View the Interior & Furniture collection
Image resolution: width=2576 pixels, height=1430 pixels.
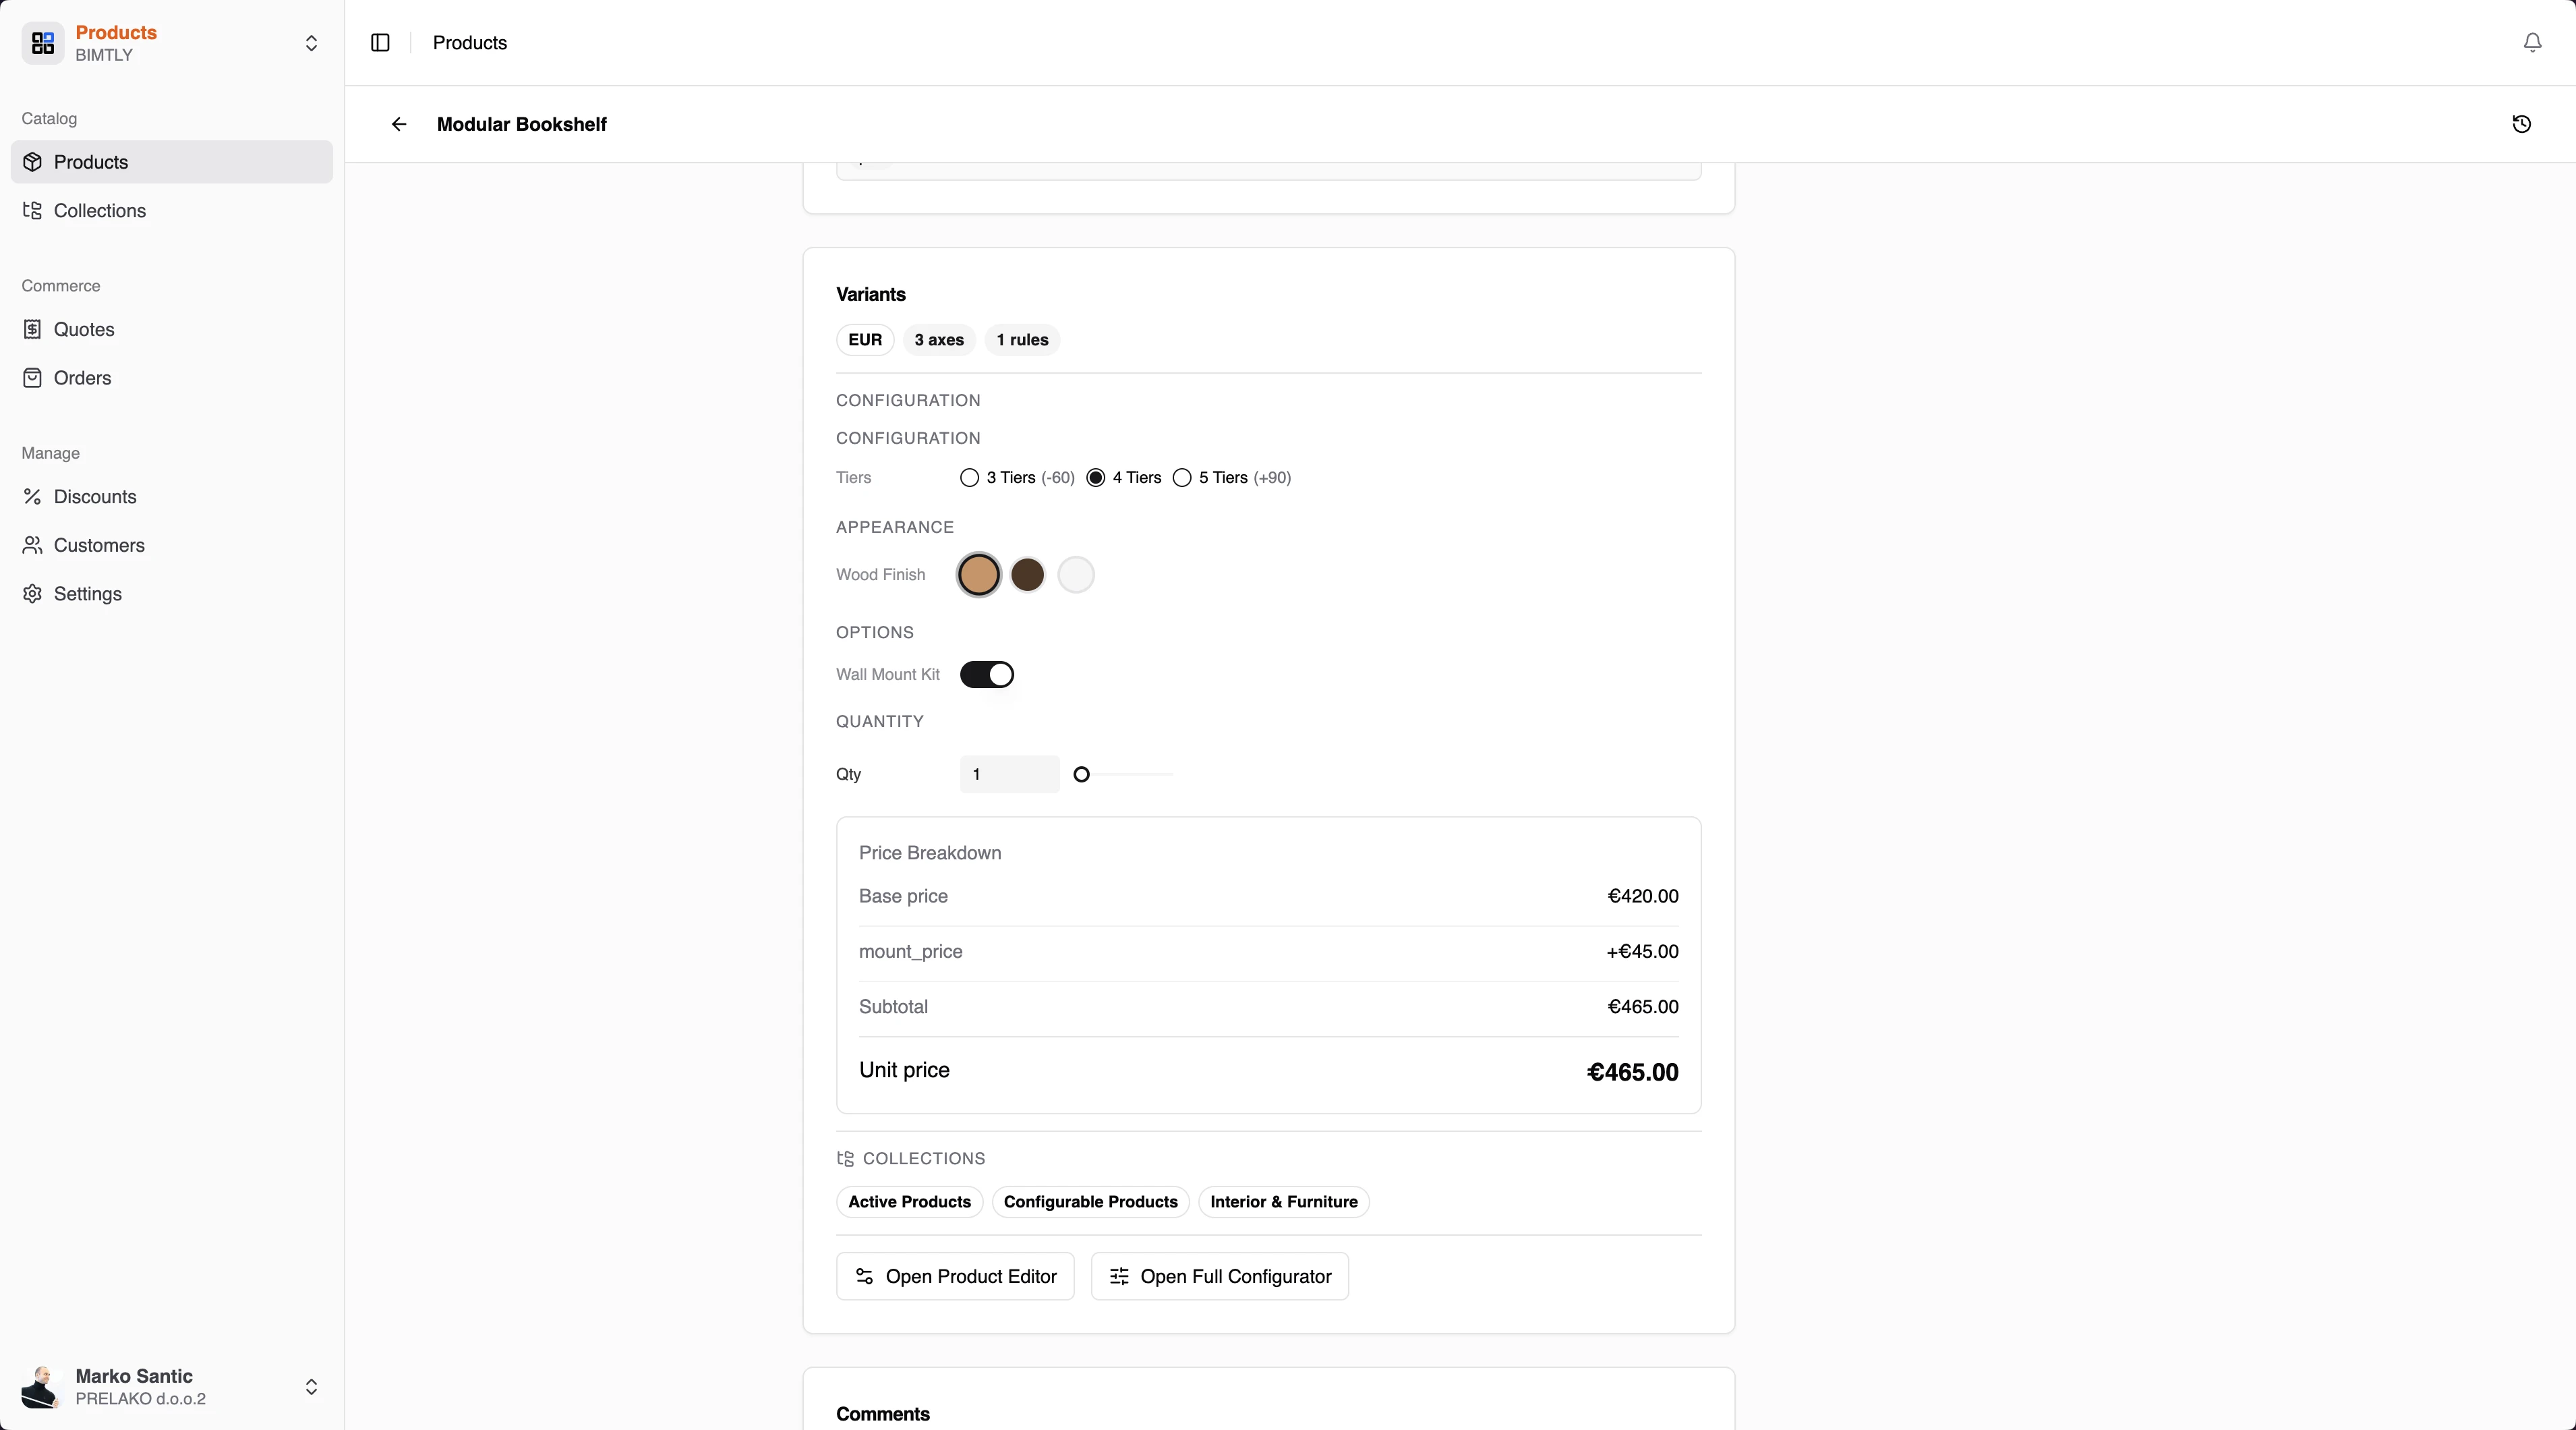click(1283, 1202)
